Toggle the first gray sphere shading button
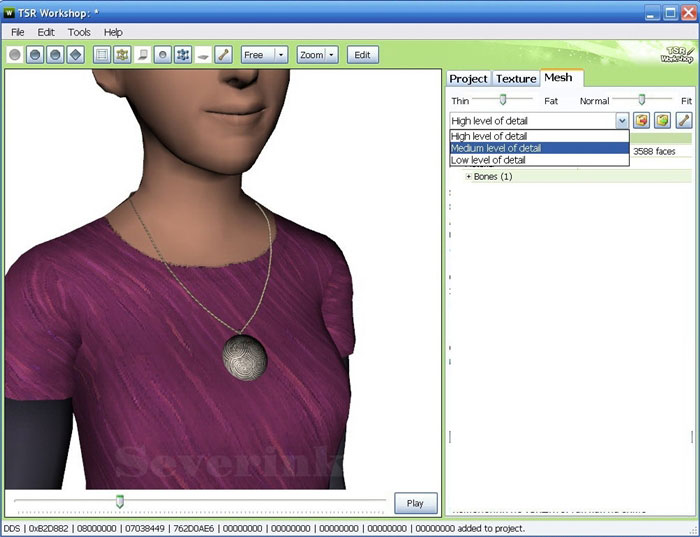The height and width of the screenshot is (537, 700). (16, 55)
